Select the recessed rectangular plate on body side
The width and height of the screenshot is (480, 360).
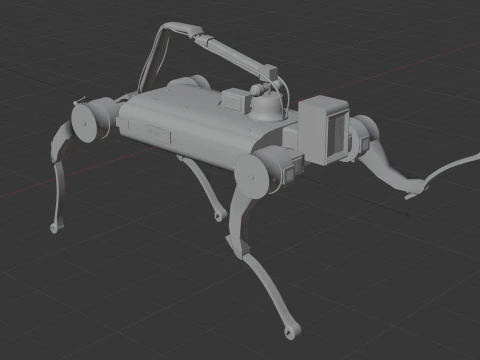pos(159,133)
